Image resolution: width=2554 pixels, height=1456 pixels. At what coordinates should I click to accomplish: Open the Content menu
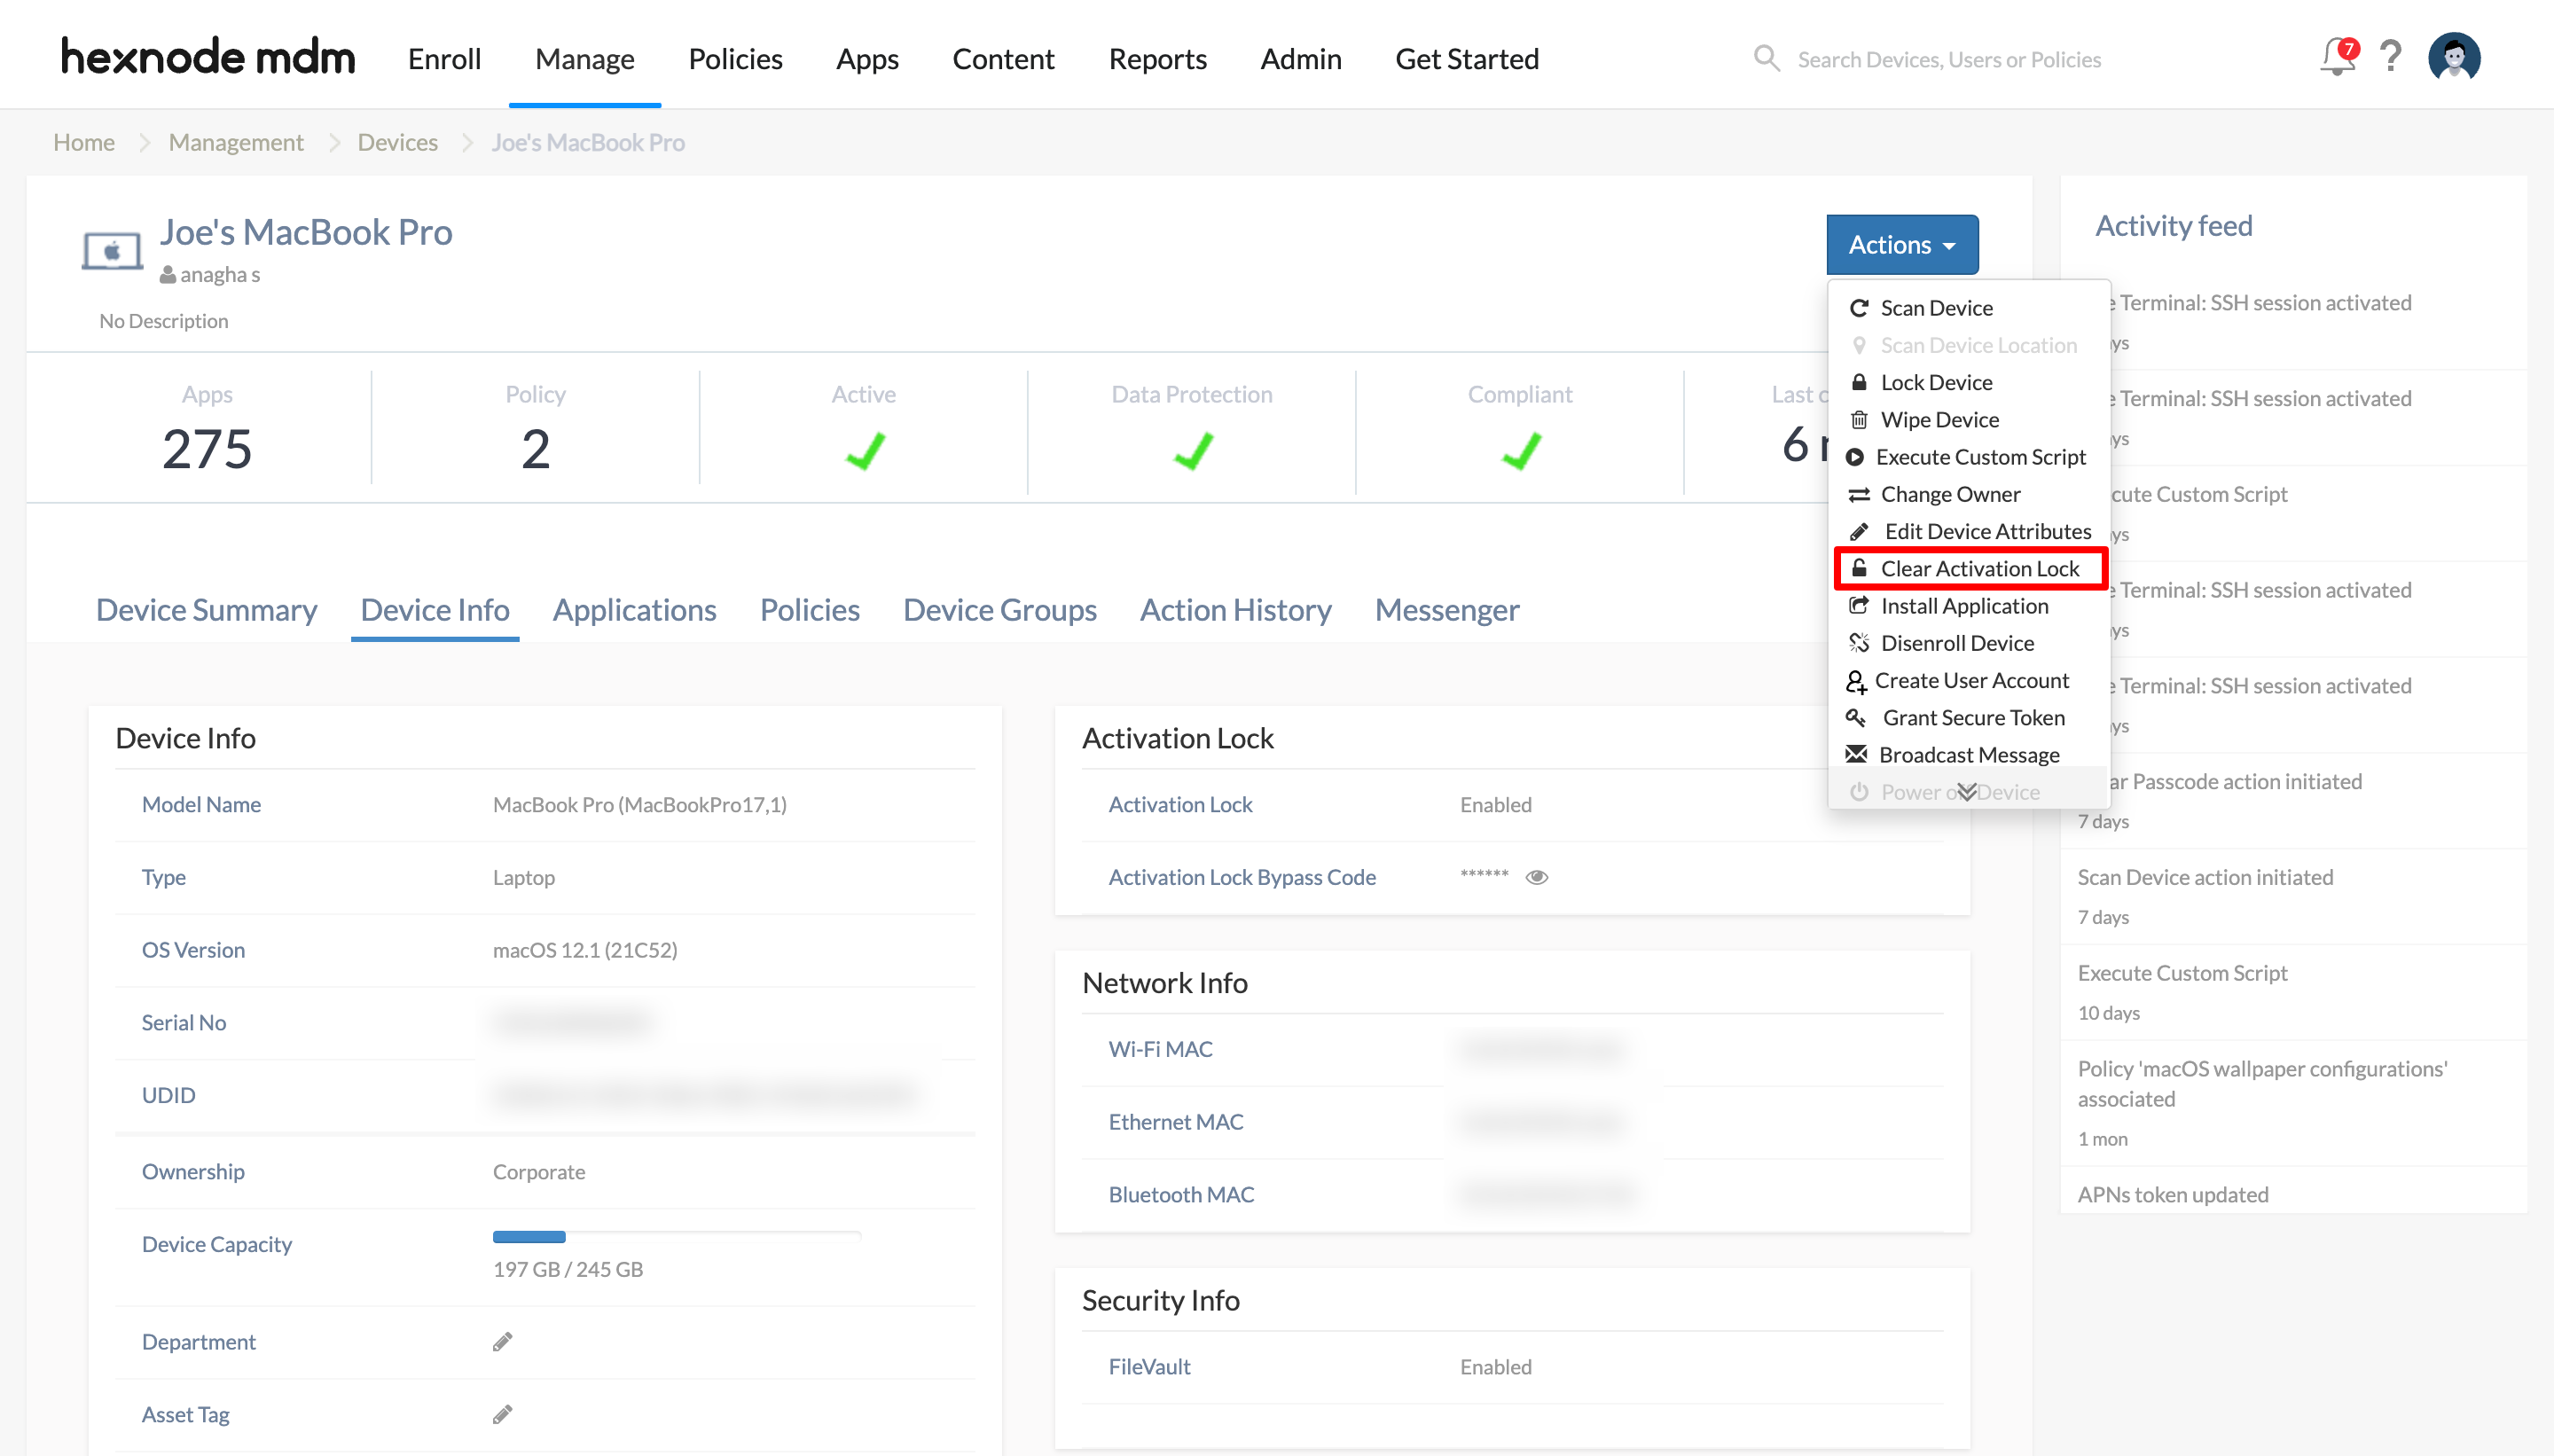coord(1003,59)
